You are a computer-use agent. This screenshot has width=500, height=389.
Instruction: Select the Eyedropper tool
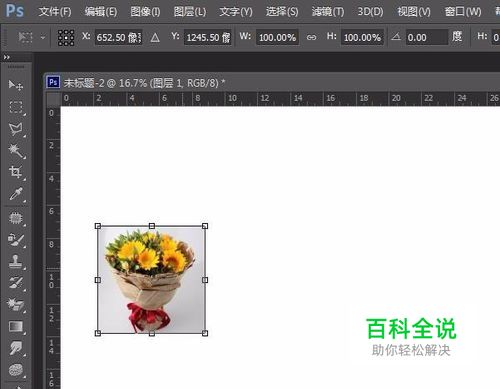(x=16, y=194)
